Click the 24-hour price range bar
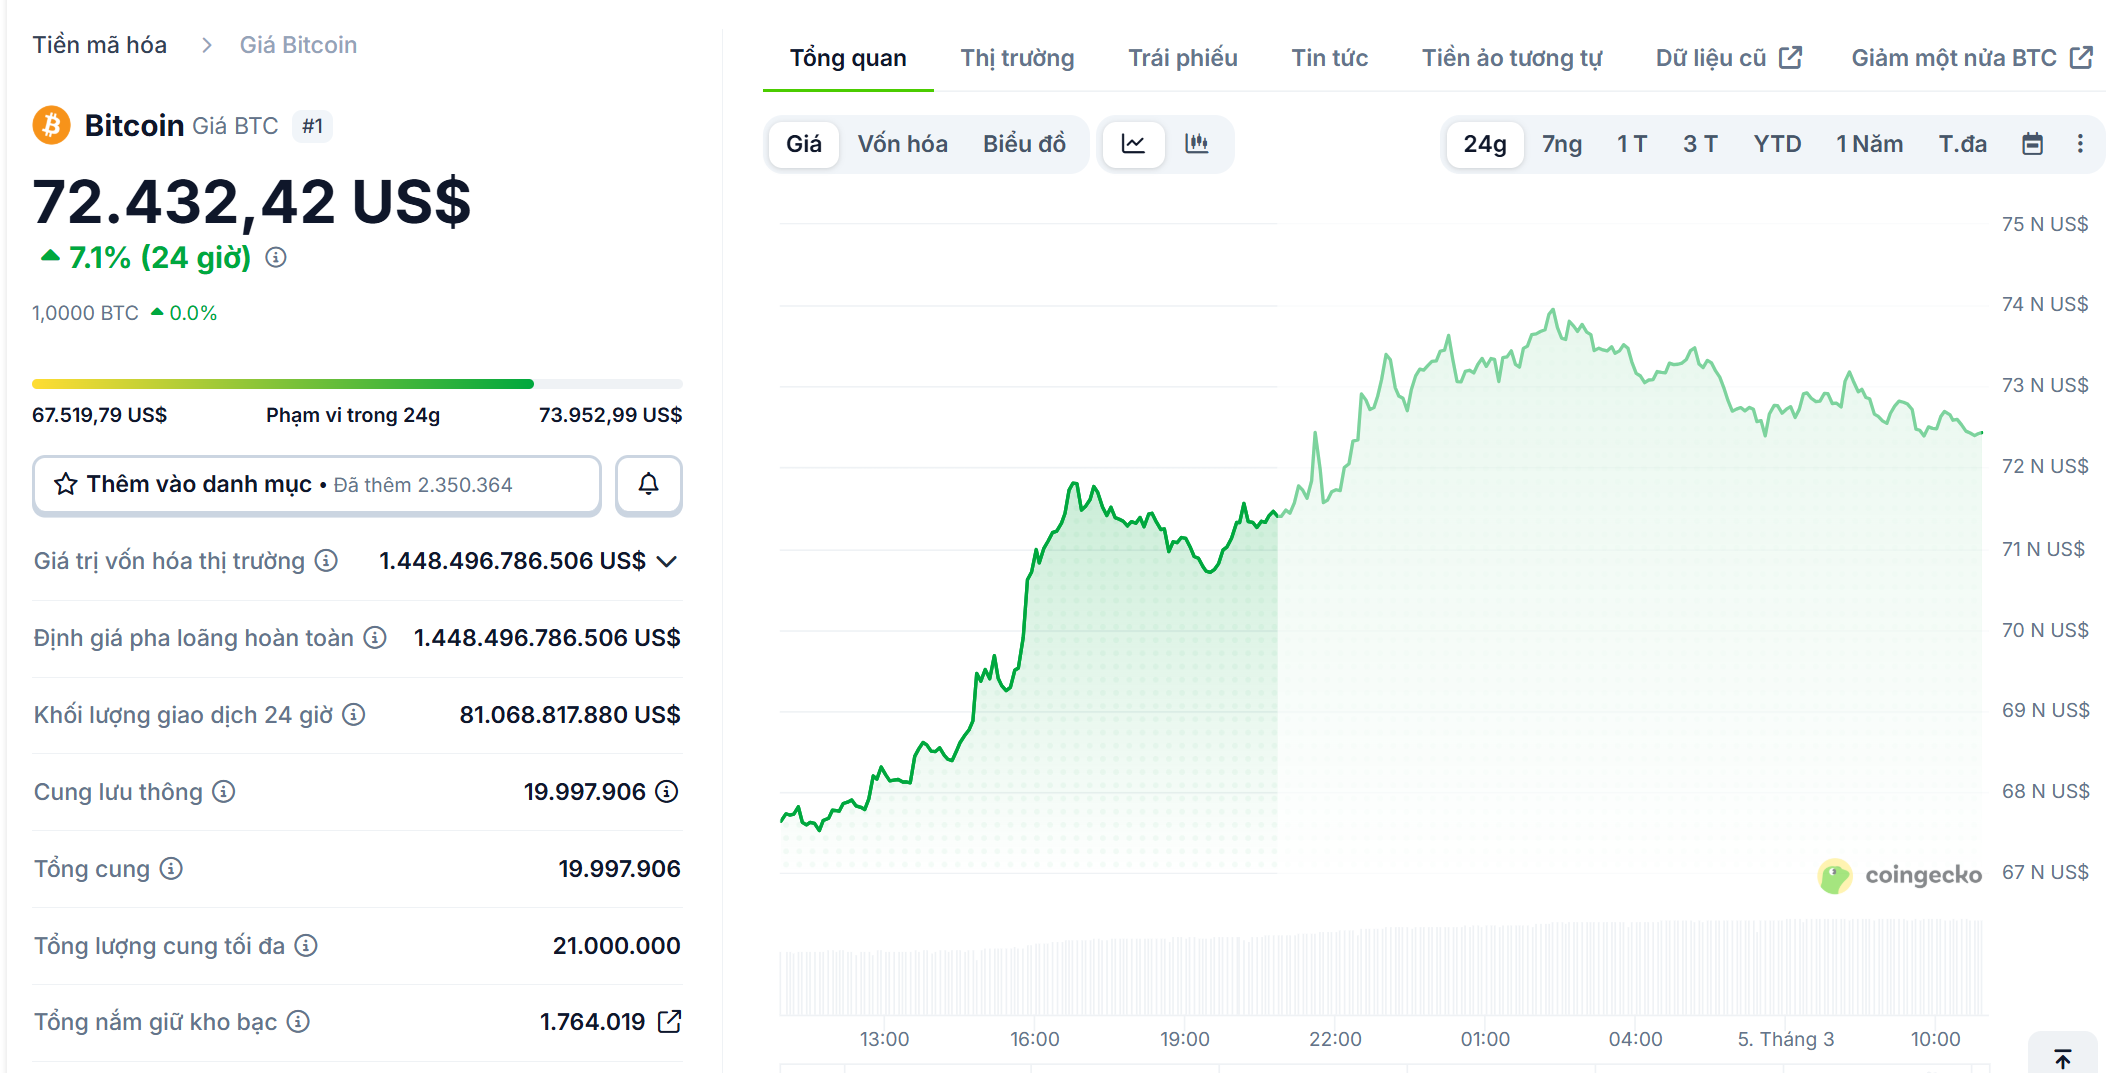 pyautogui.click(x=356, y=383)
